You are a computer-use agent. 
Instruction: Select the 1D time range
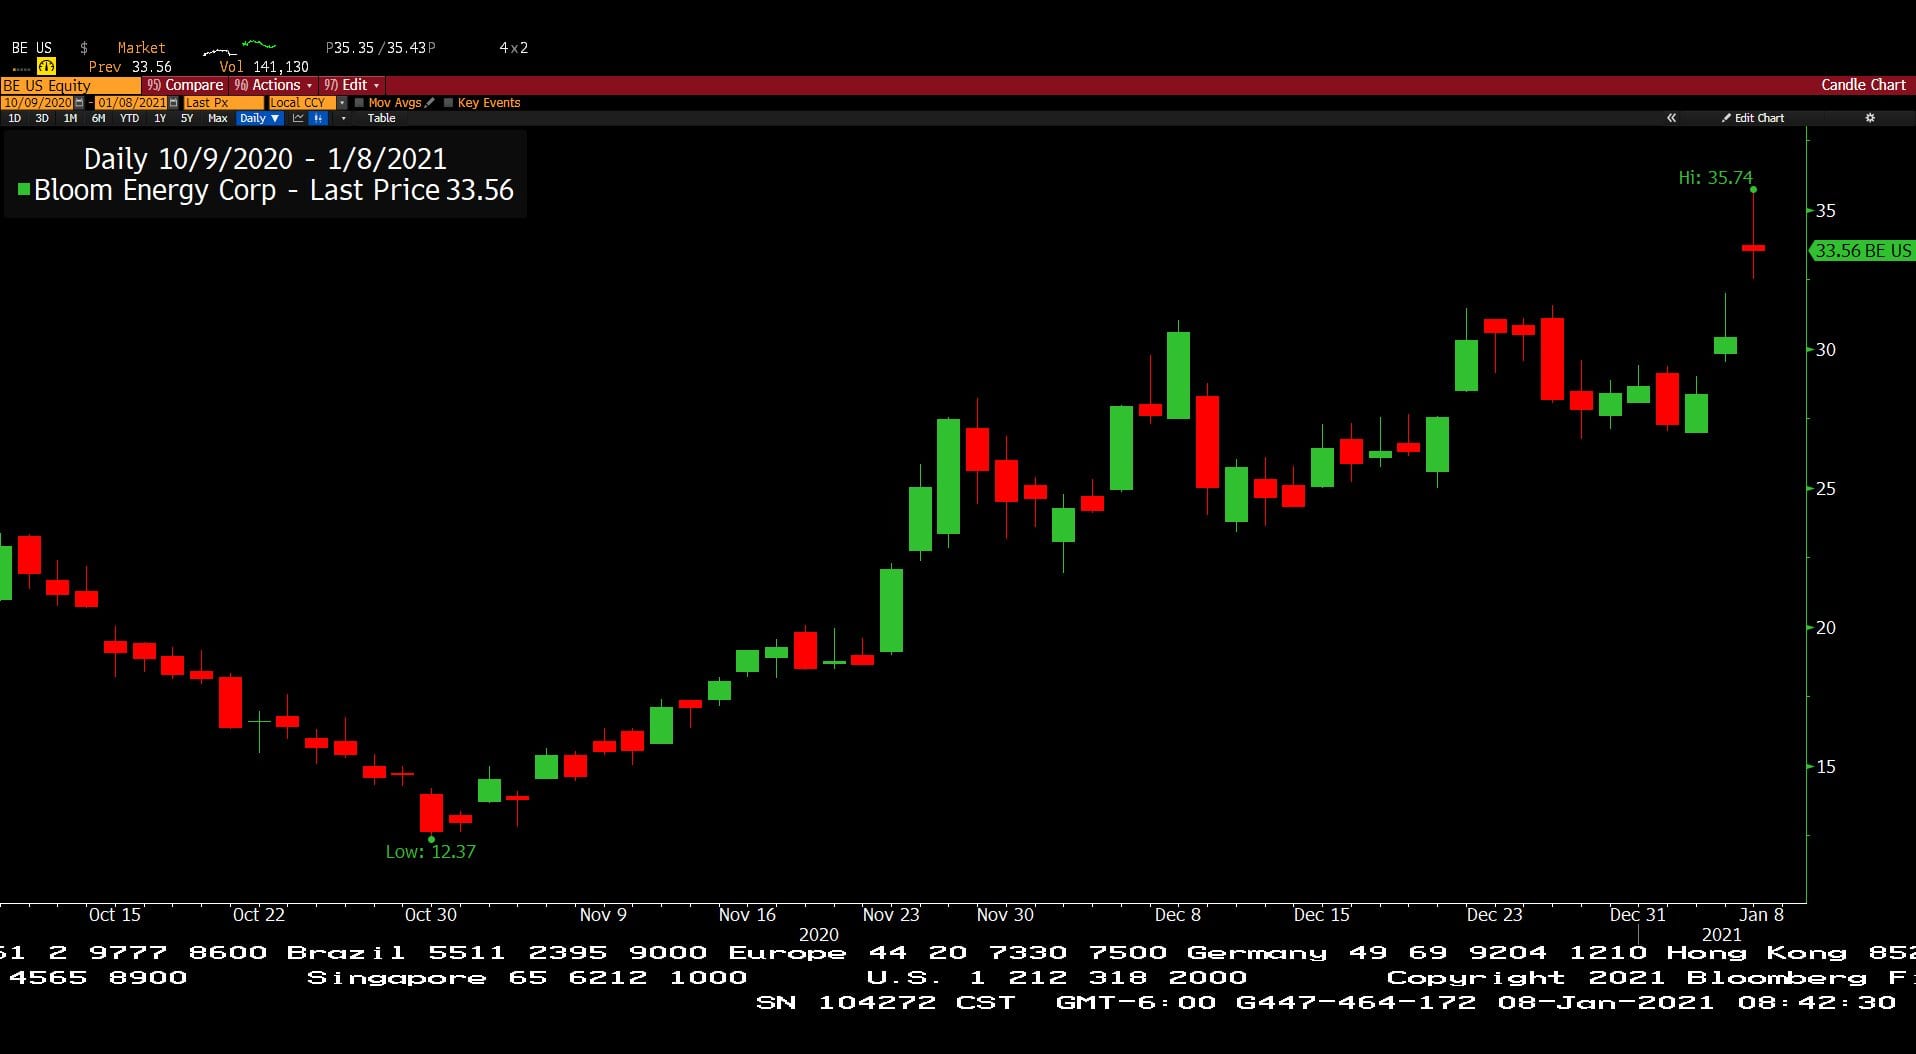point(14,118)
